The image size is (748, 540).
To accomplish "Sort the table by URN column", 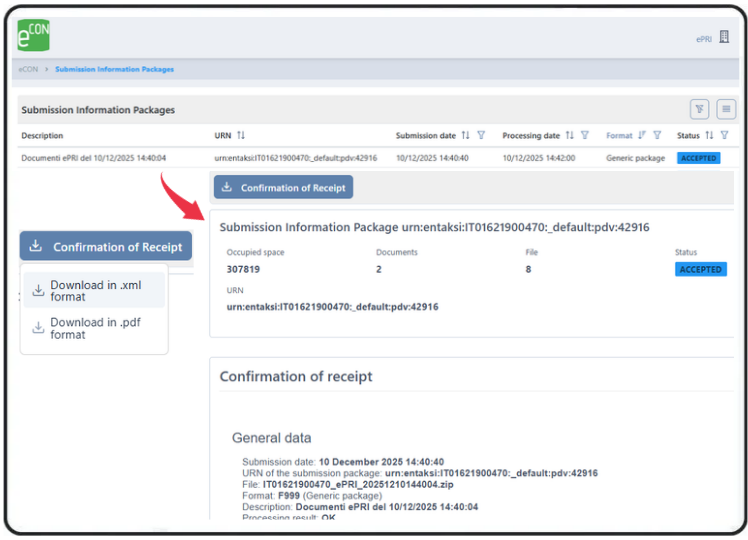I will pos(241,135).
